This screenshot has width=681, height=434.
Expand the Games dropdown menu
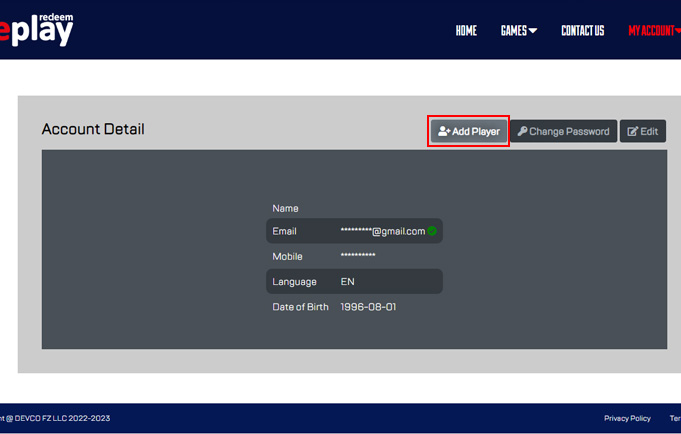tap(518, 31)
